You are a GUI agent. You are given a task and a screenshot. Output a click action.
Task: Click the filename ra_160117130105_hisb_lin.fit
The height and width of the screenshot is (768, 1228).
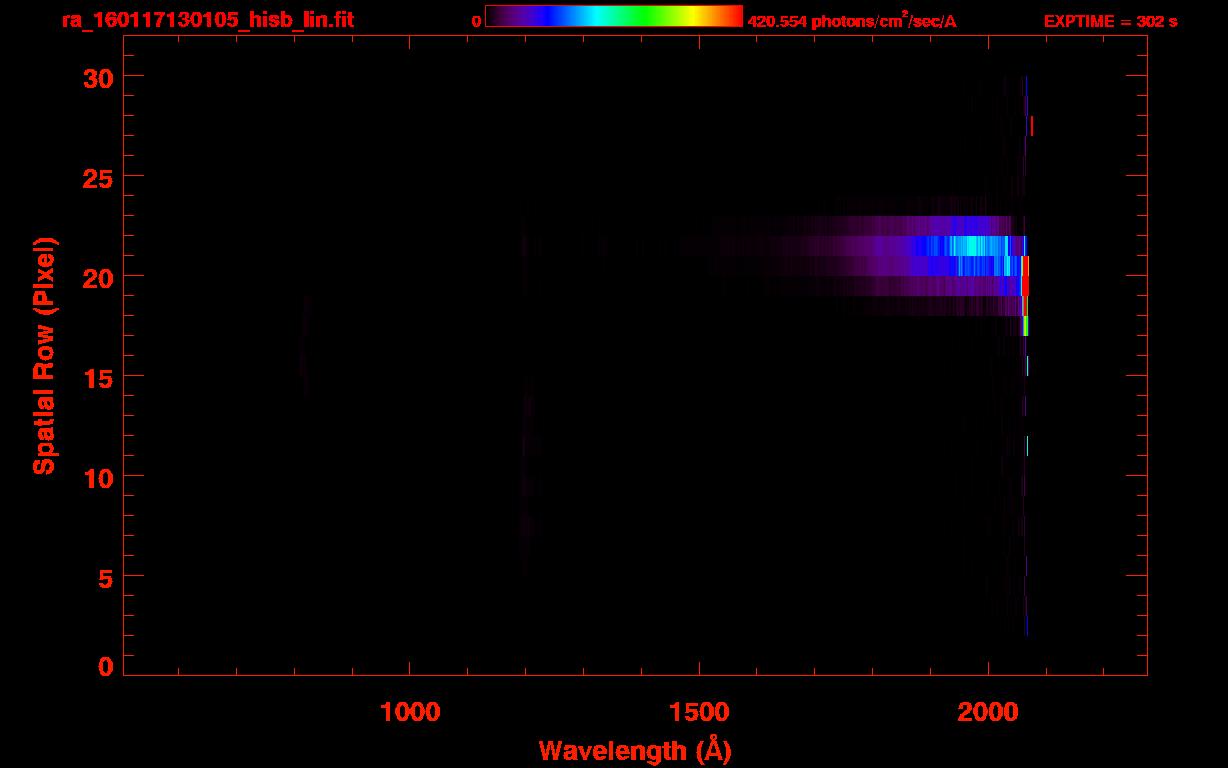pyautogui.click(x=207, y=20)
